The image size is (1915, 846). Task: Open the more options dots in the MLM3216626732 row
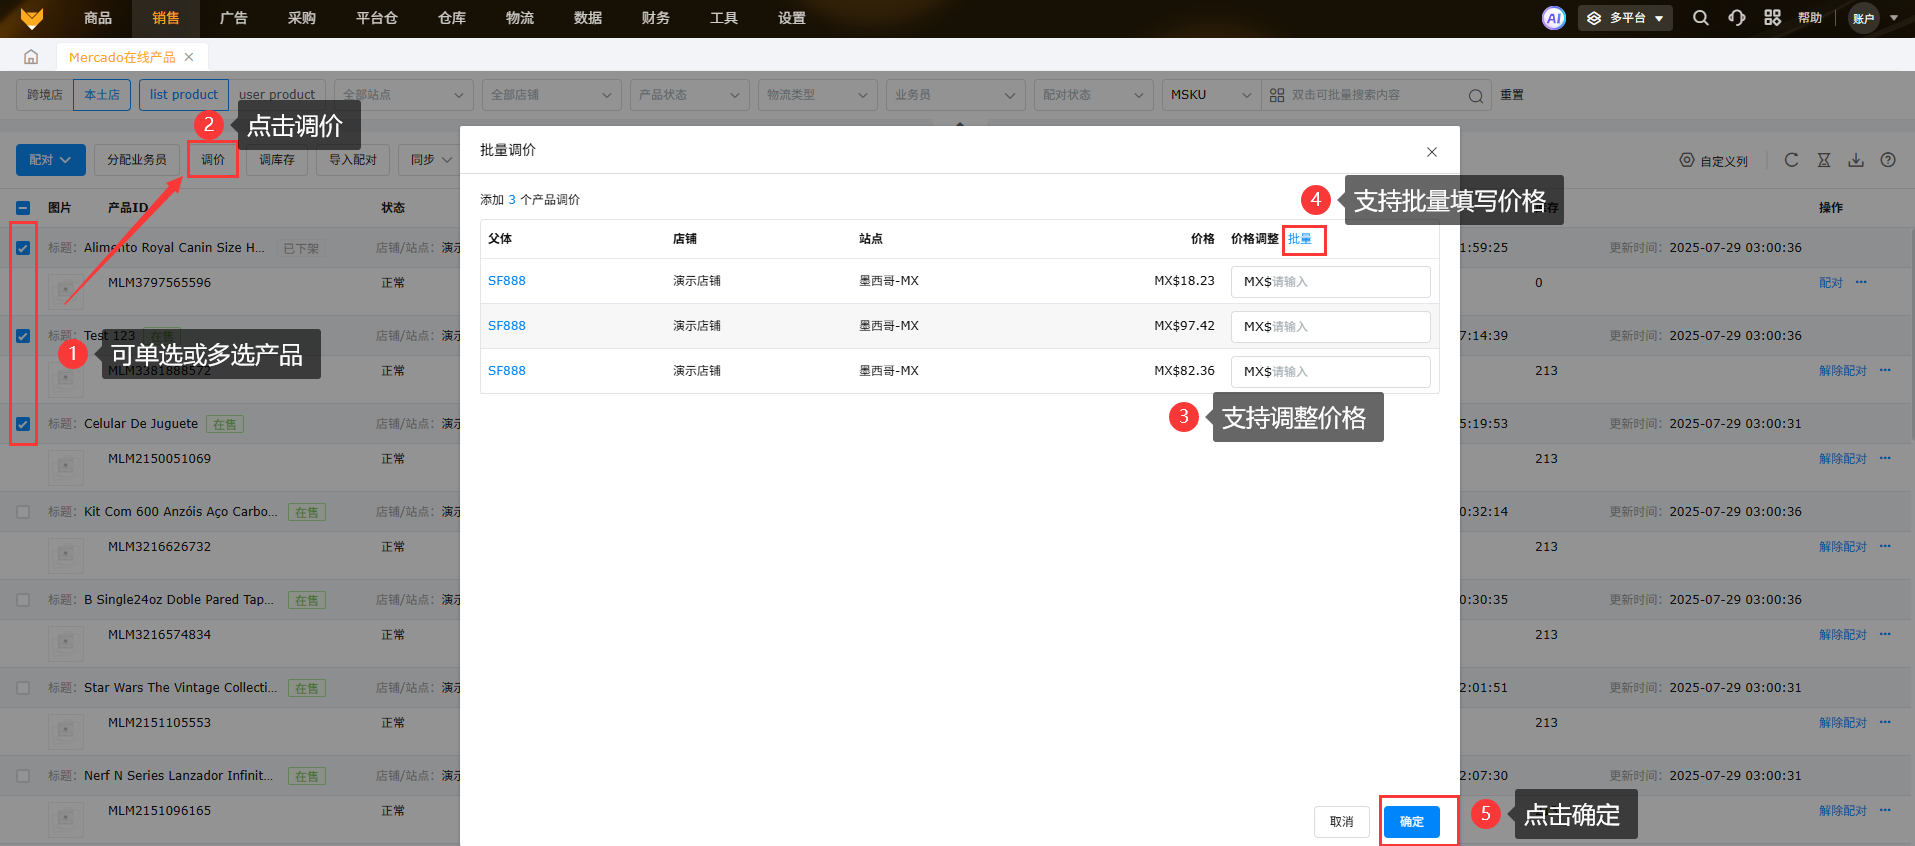1885,547
